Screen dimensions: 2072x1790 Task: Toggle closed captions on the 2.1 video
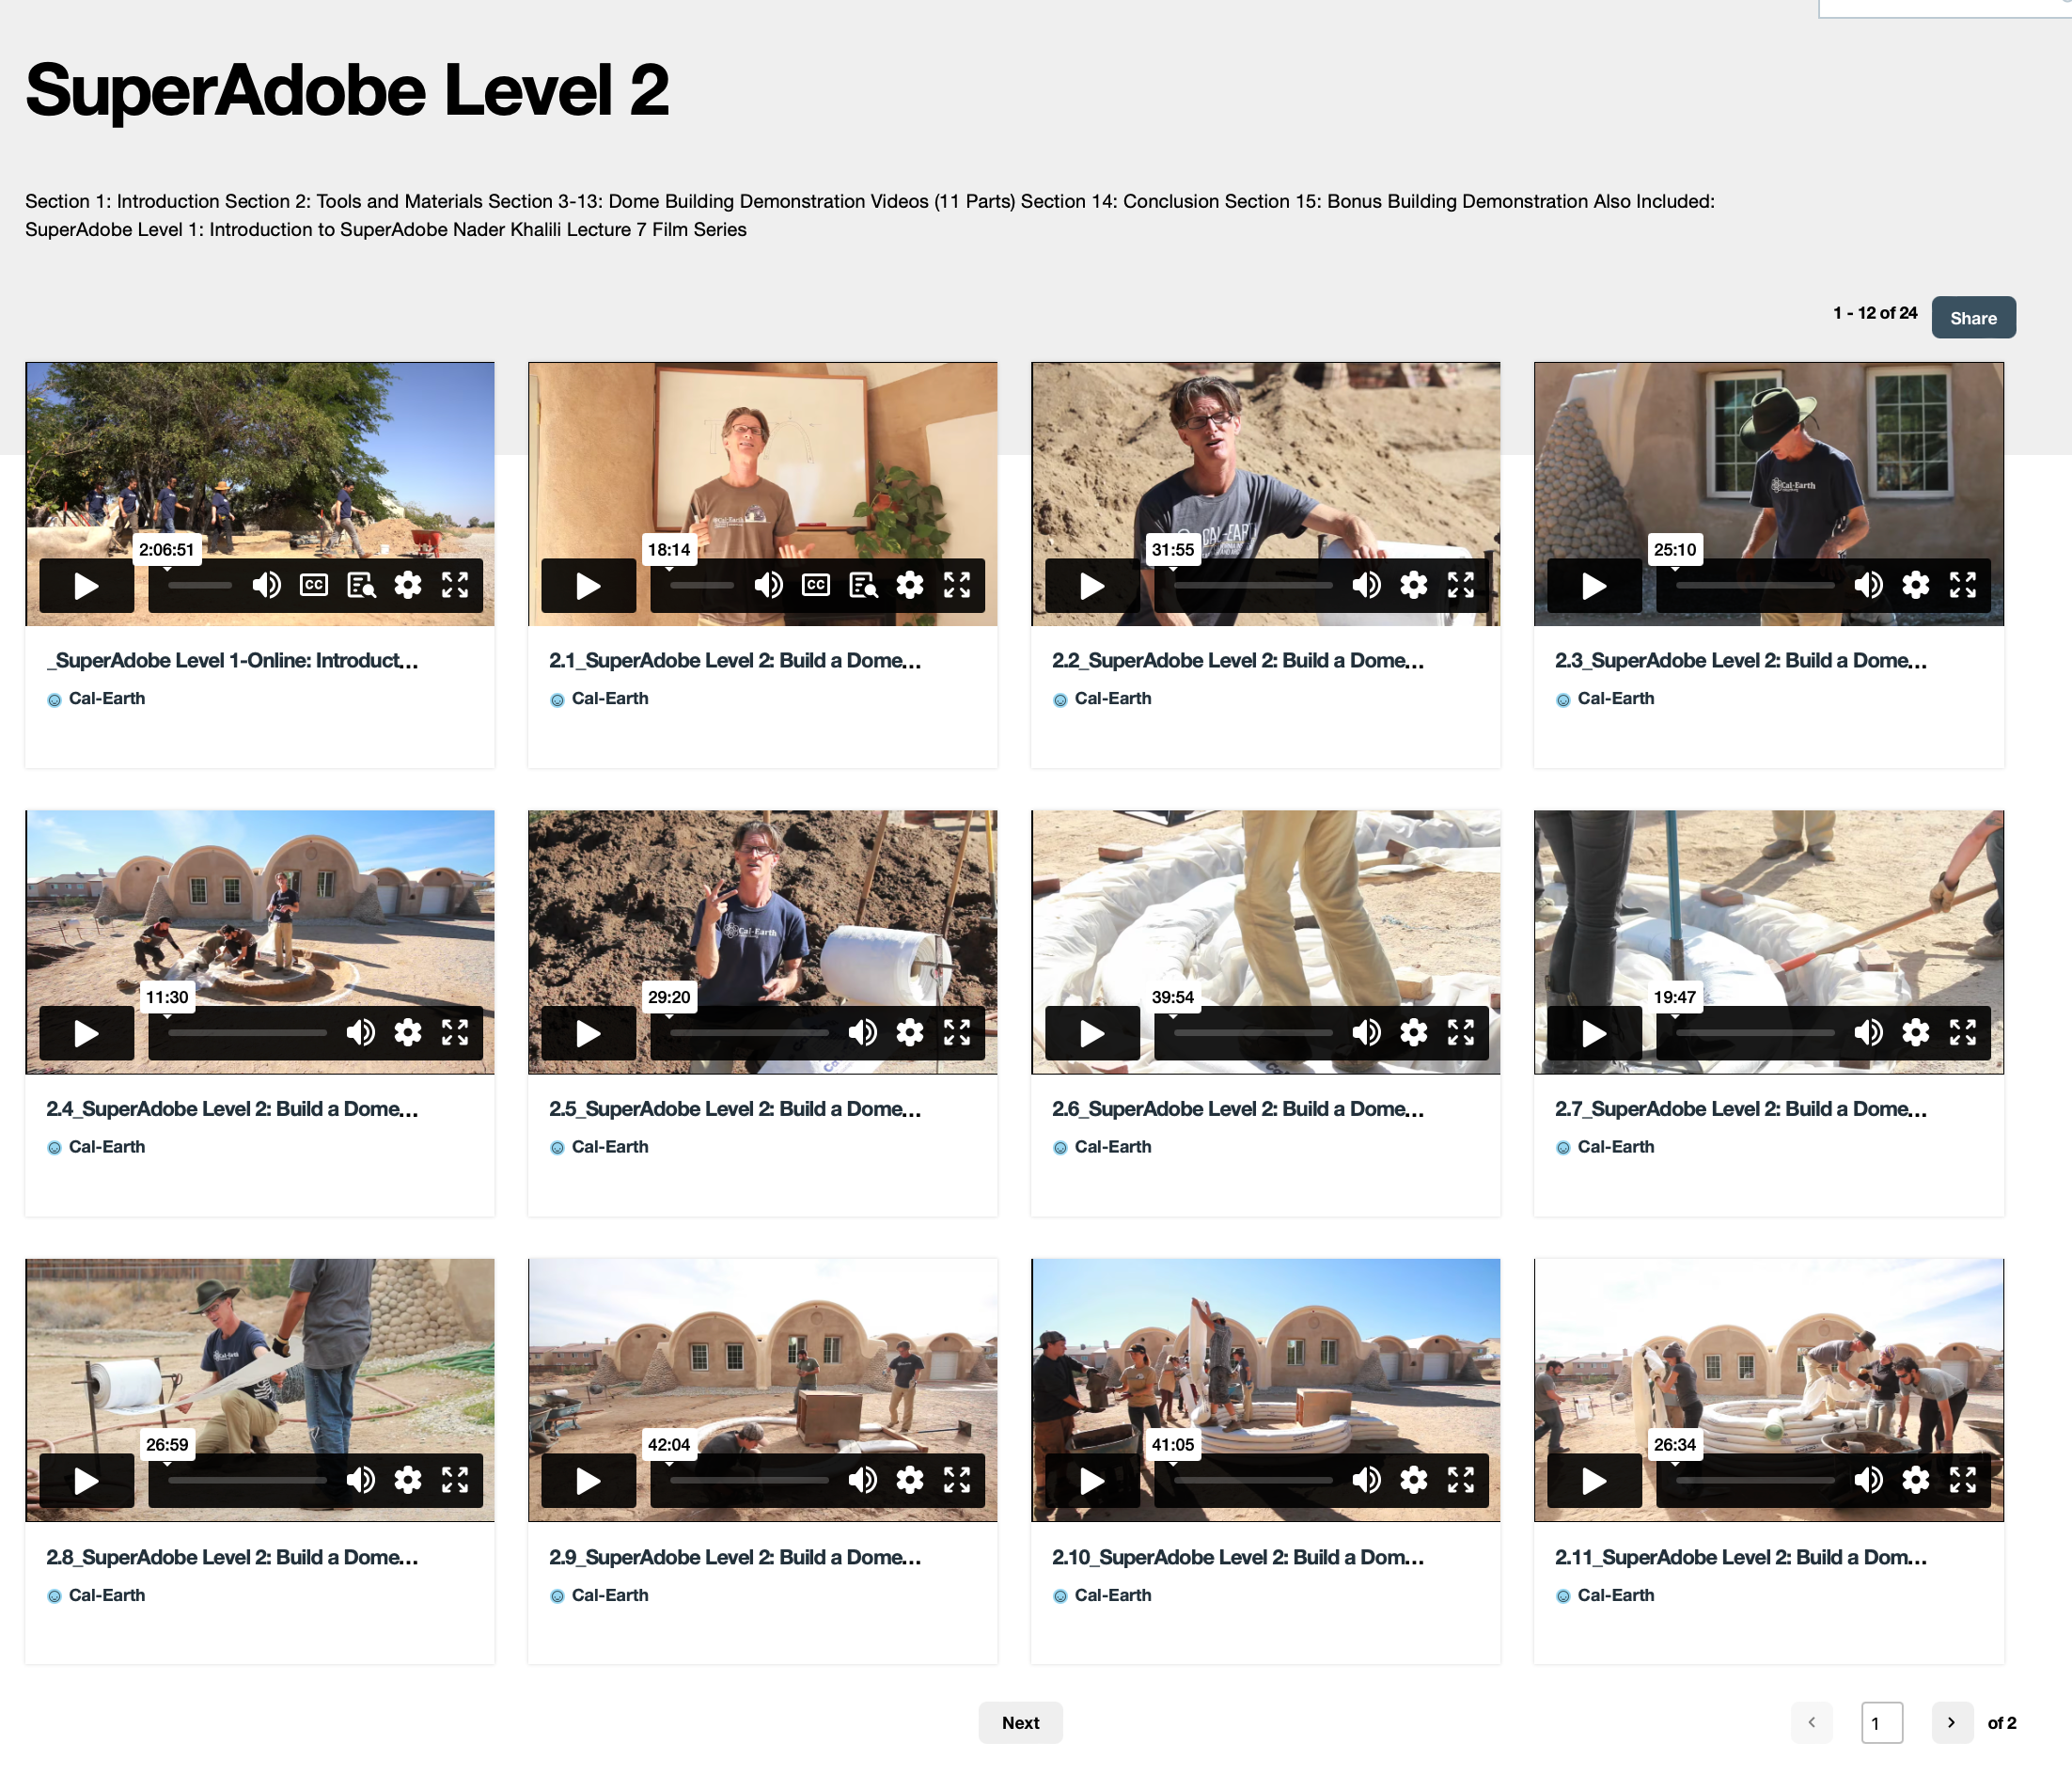point(816,585)
